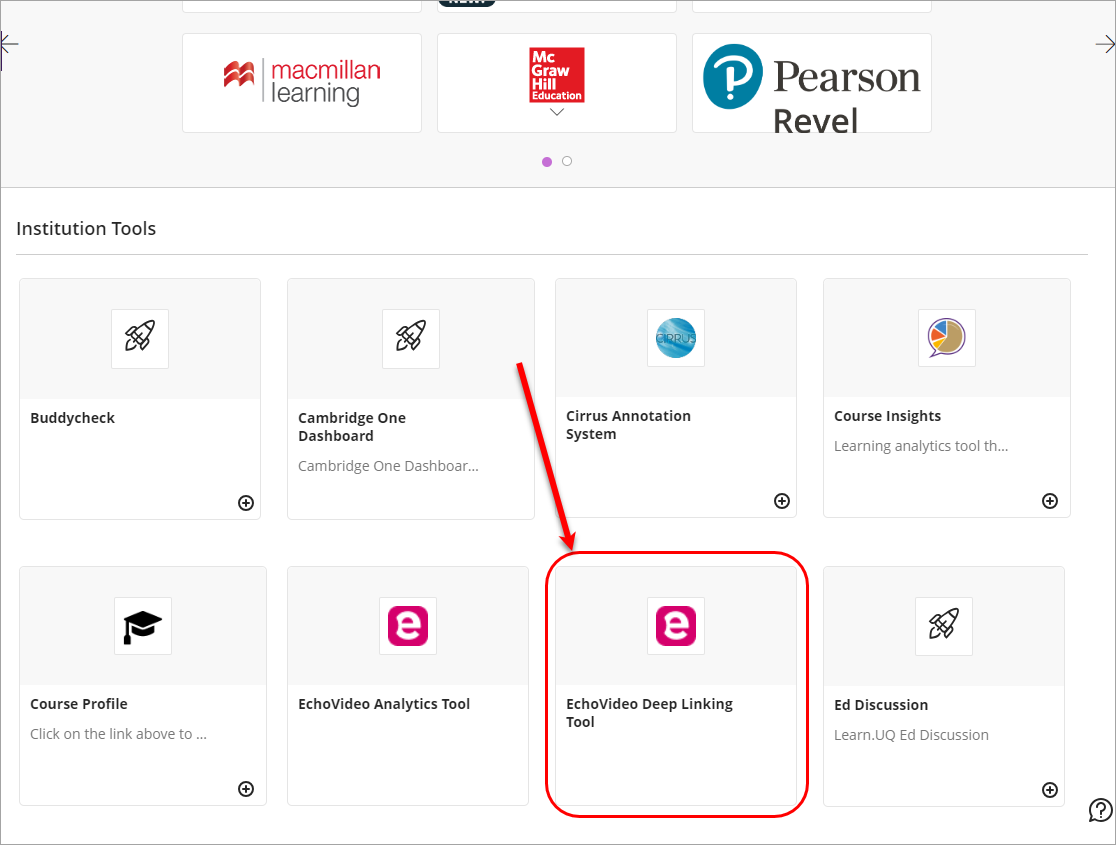Select the Course Profile graduation cap icon
This screenshot has width=1116, height=845.
click(x=142, y=626)
